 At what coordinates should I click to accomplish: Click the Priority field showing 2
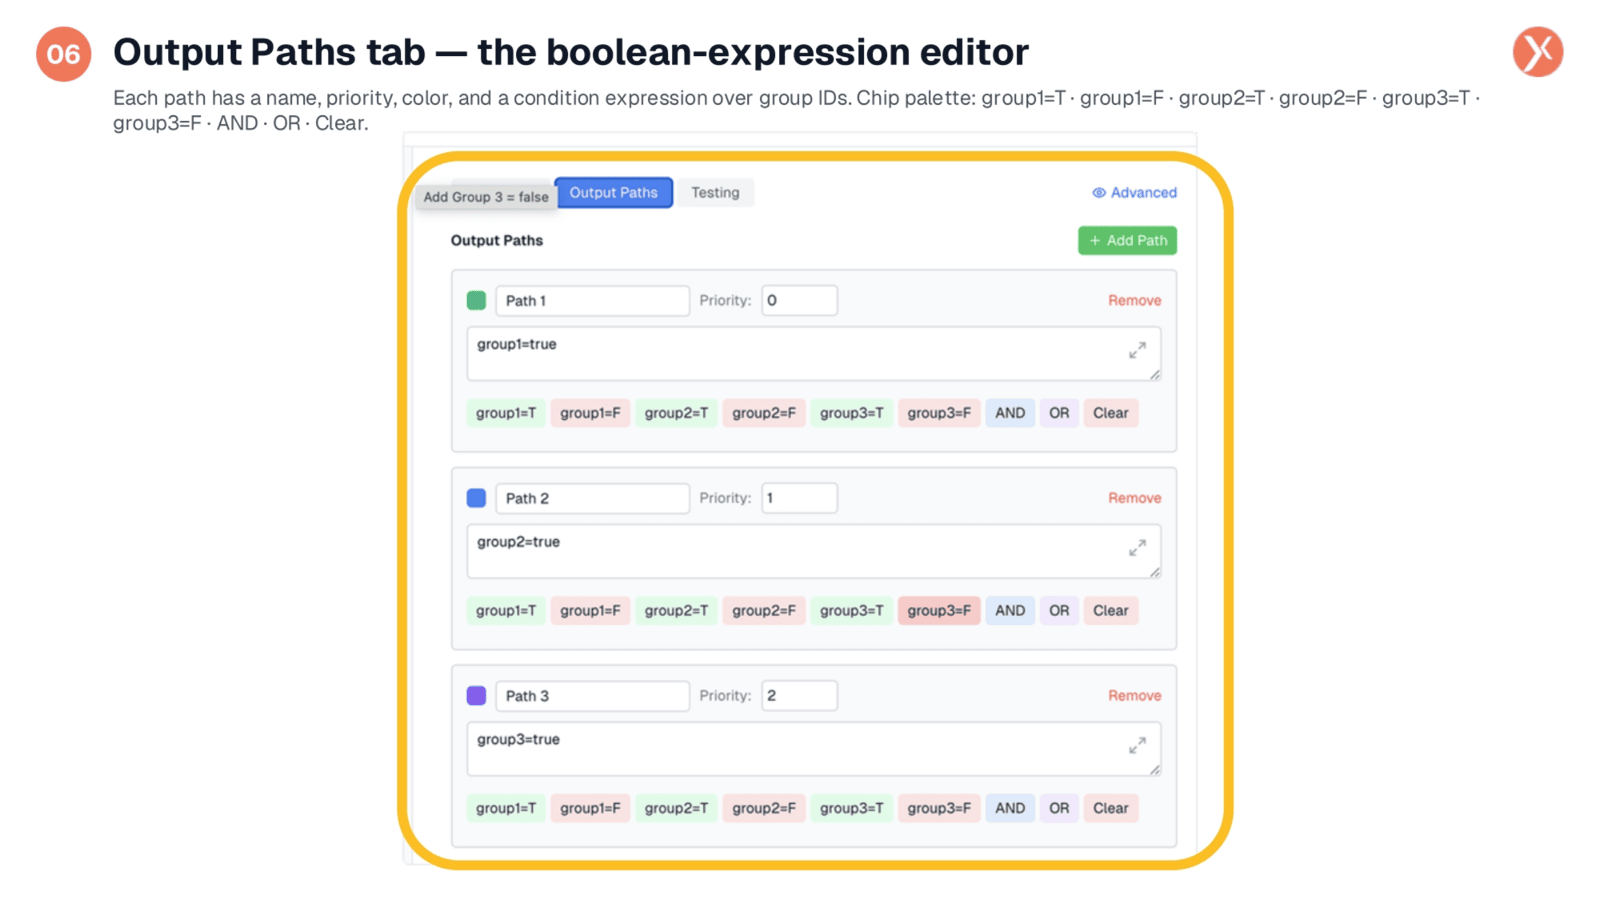799,695
